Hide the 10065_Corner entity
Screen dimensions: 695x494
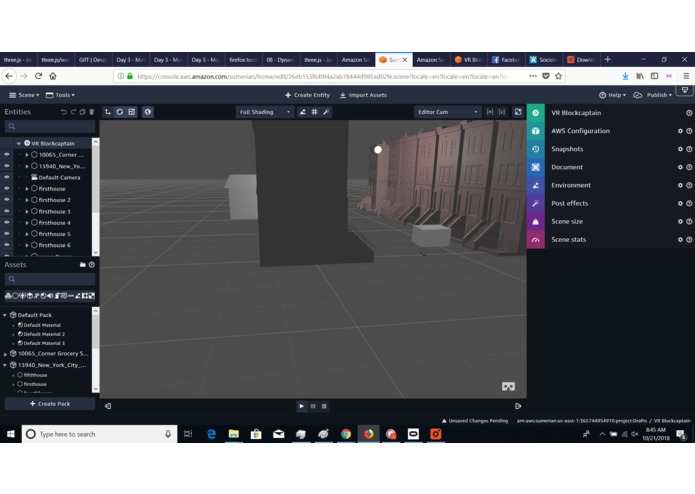[x=7, y=155]
